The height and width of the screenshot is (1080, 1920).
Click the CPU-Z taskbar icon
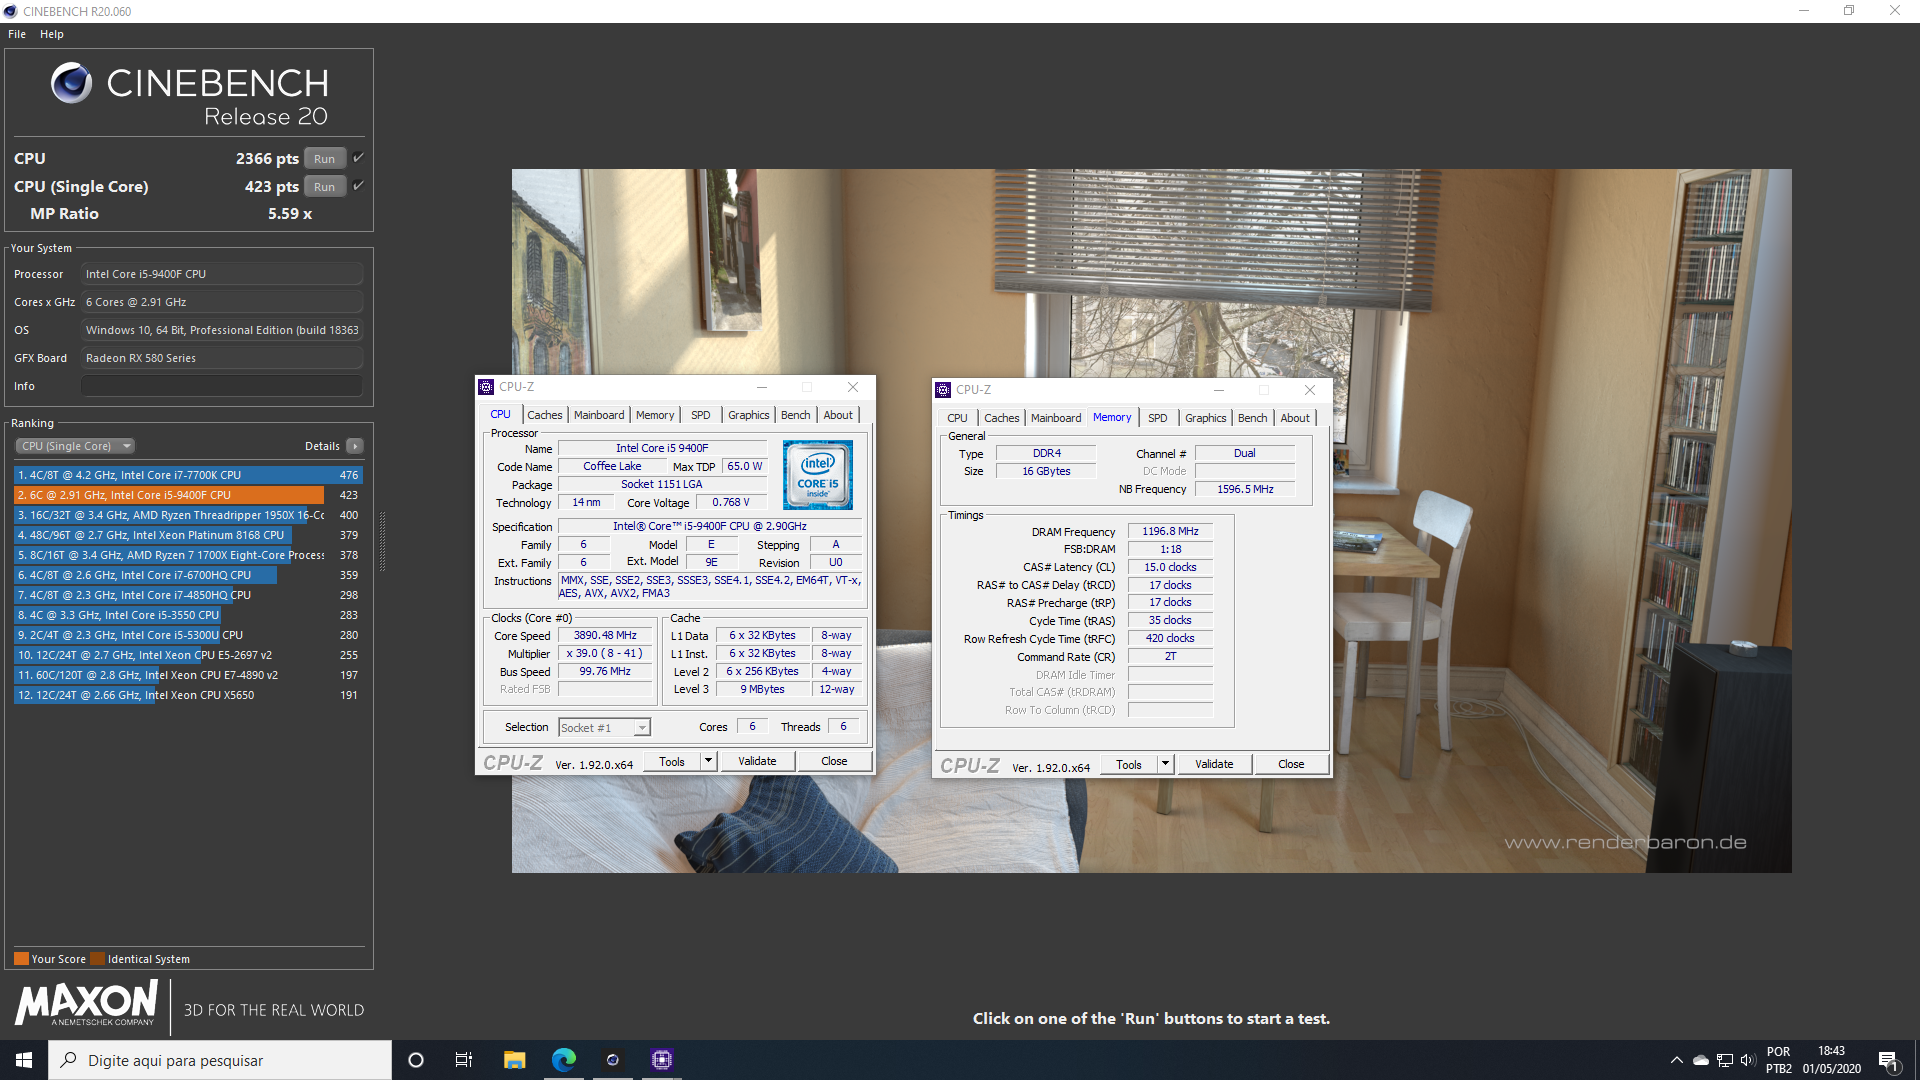point(661,1060)
